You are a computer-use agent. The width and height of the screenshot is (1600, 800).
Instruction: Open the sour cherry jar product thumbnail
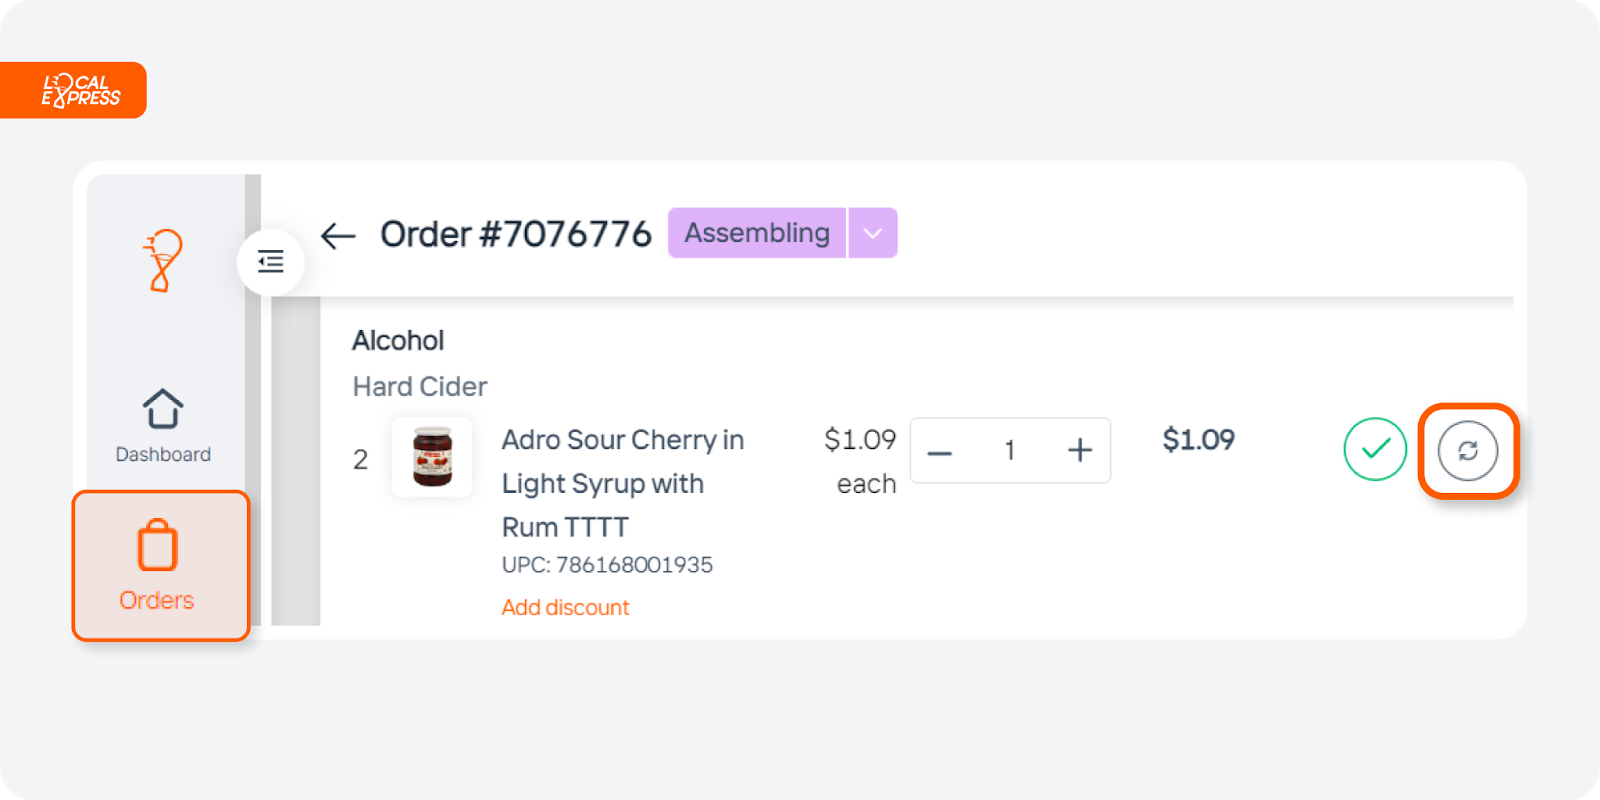pyautogui.click(x=432, y=457)
